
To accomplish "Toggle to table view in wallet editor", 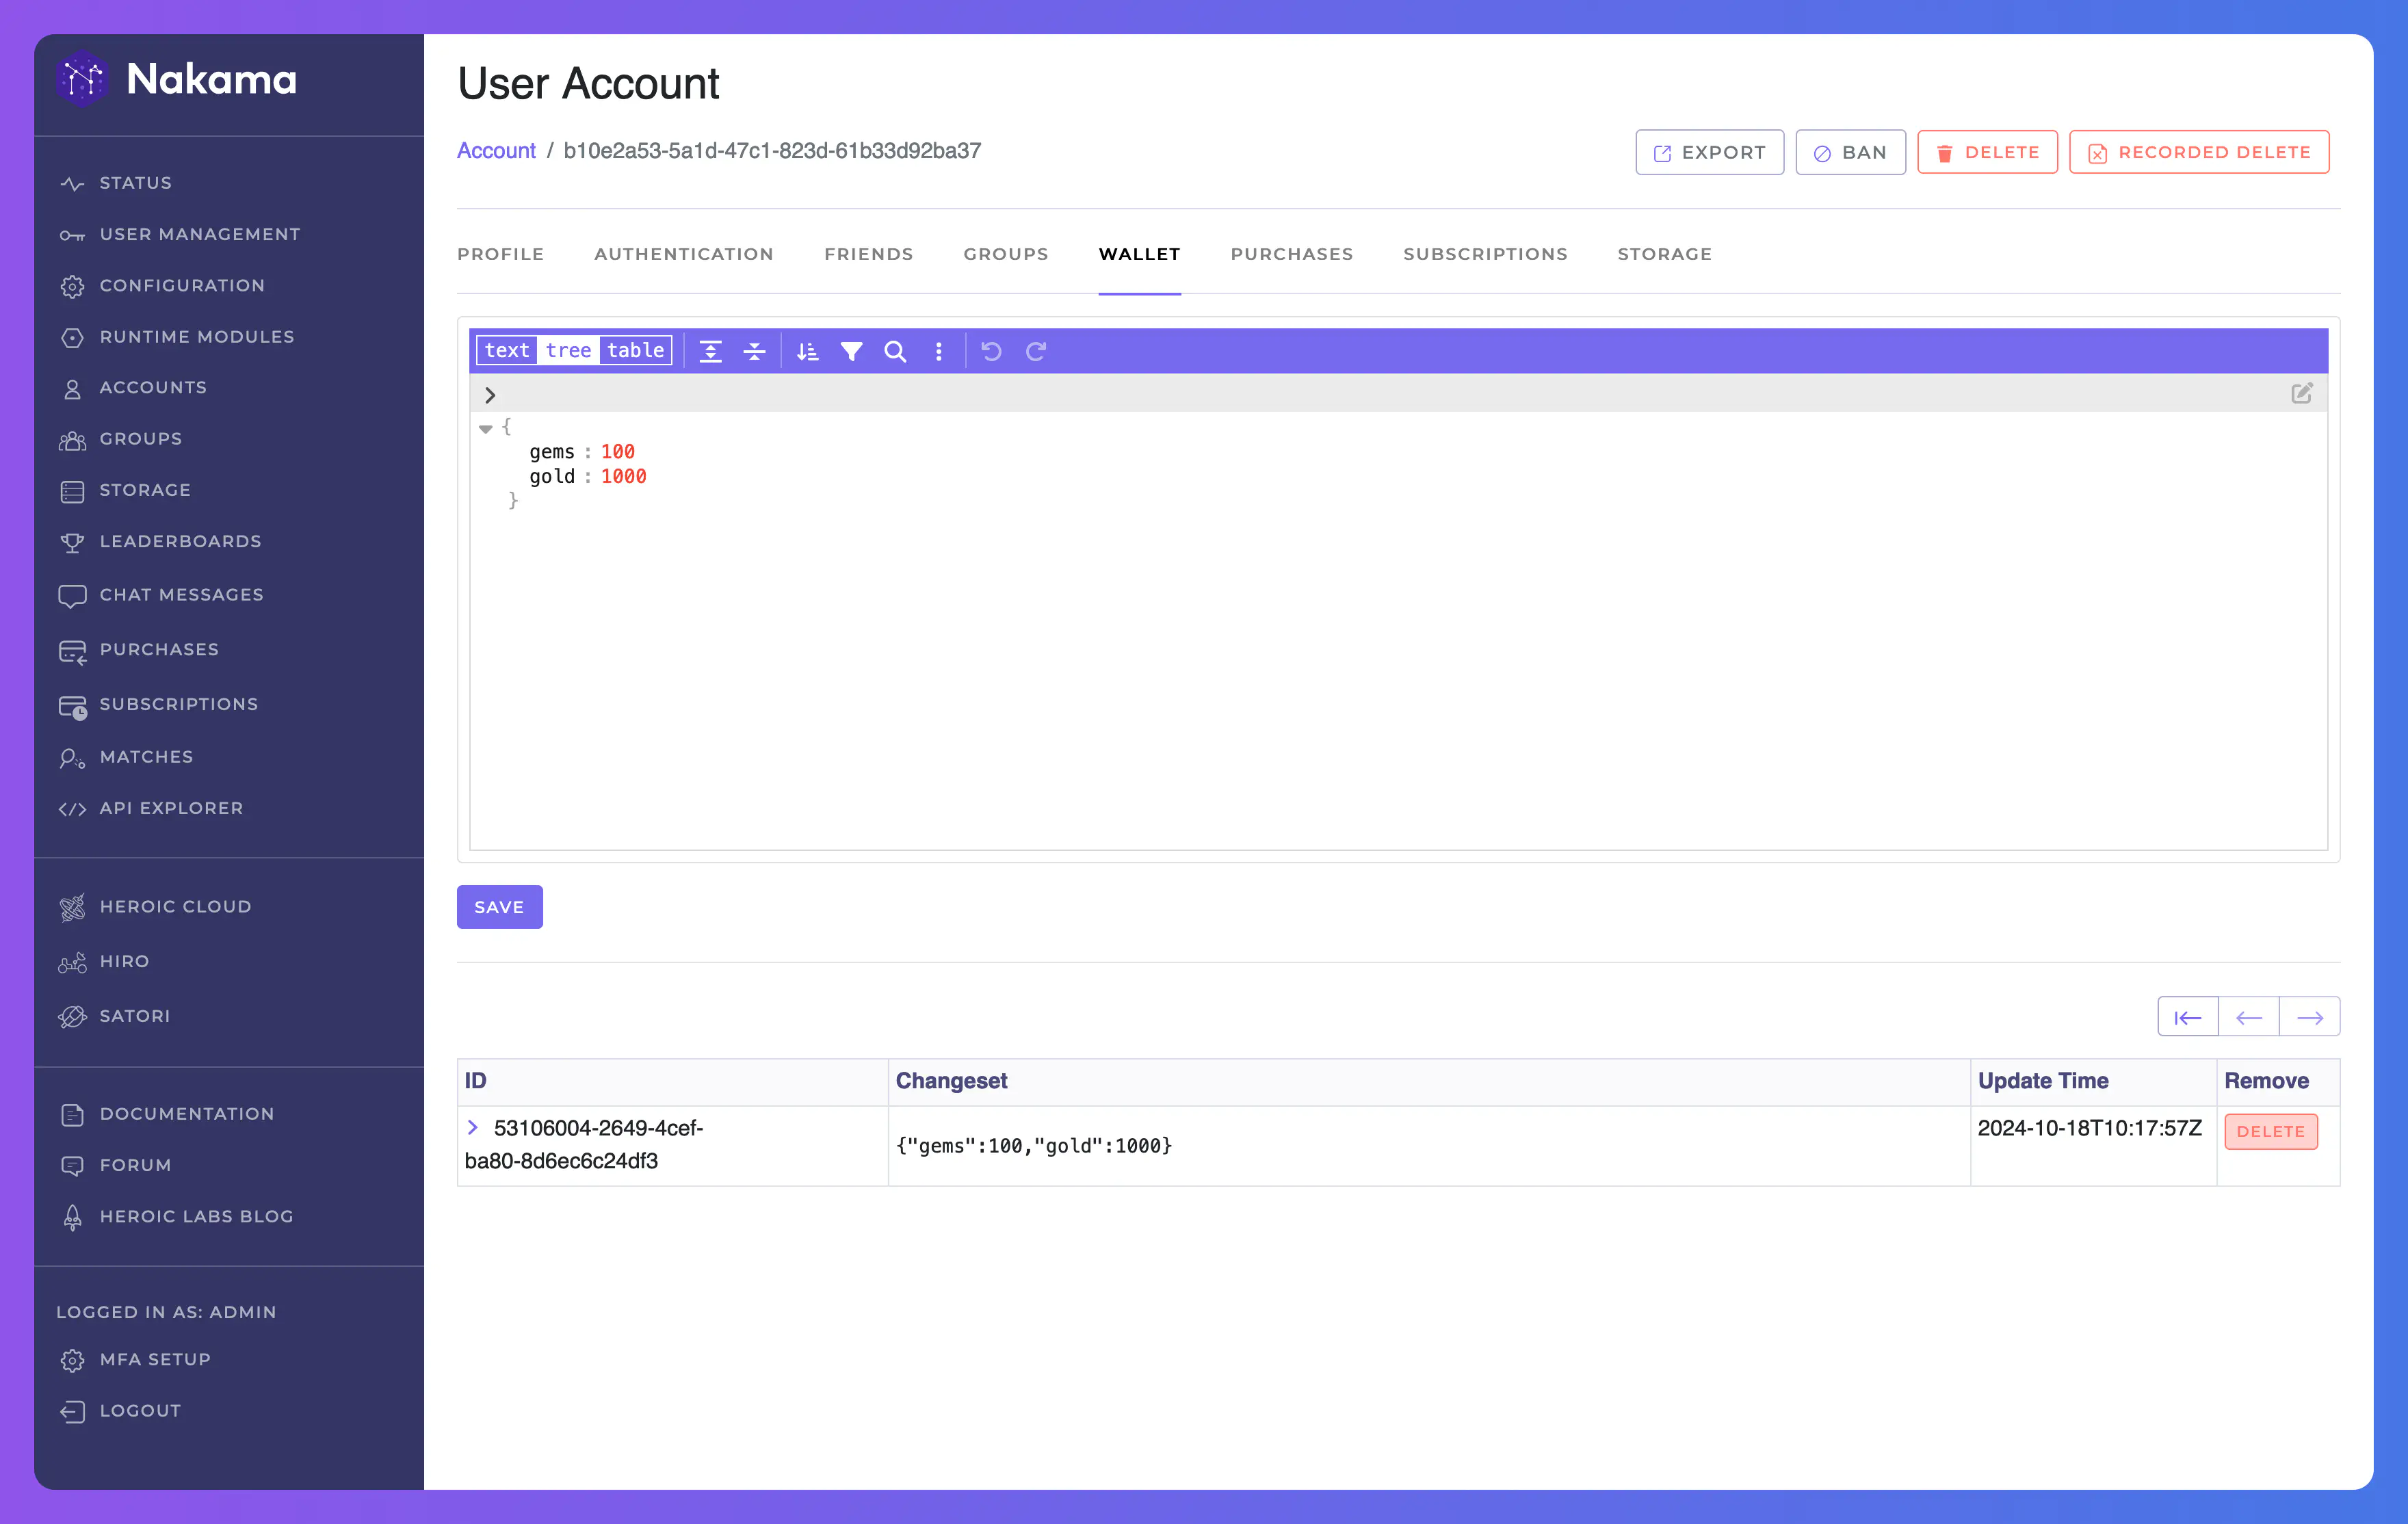I will coord(637,351).
